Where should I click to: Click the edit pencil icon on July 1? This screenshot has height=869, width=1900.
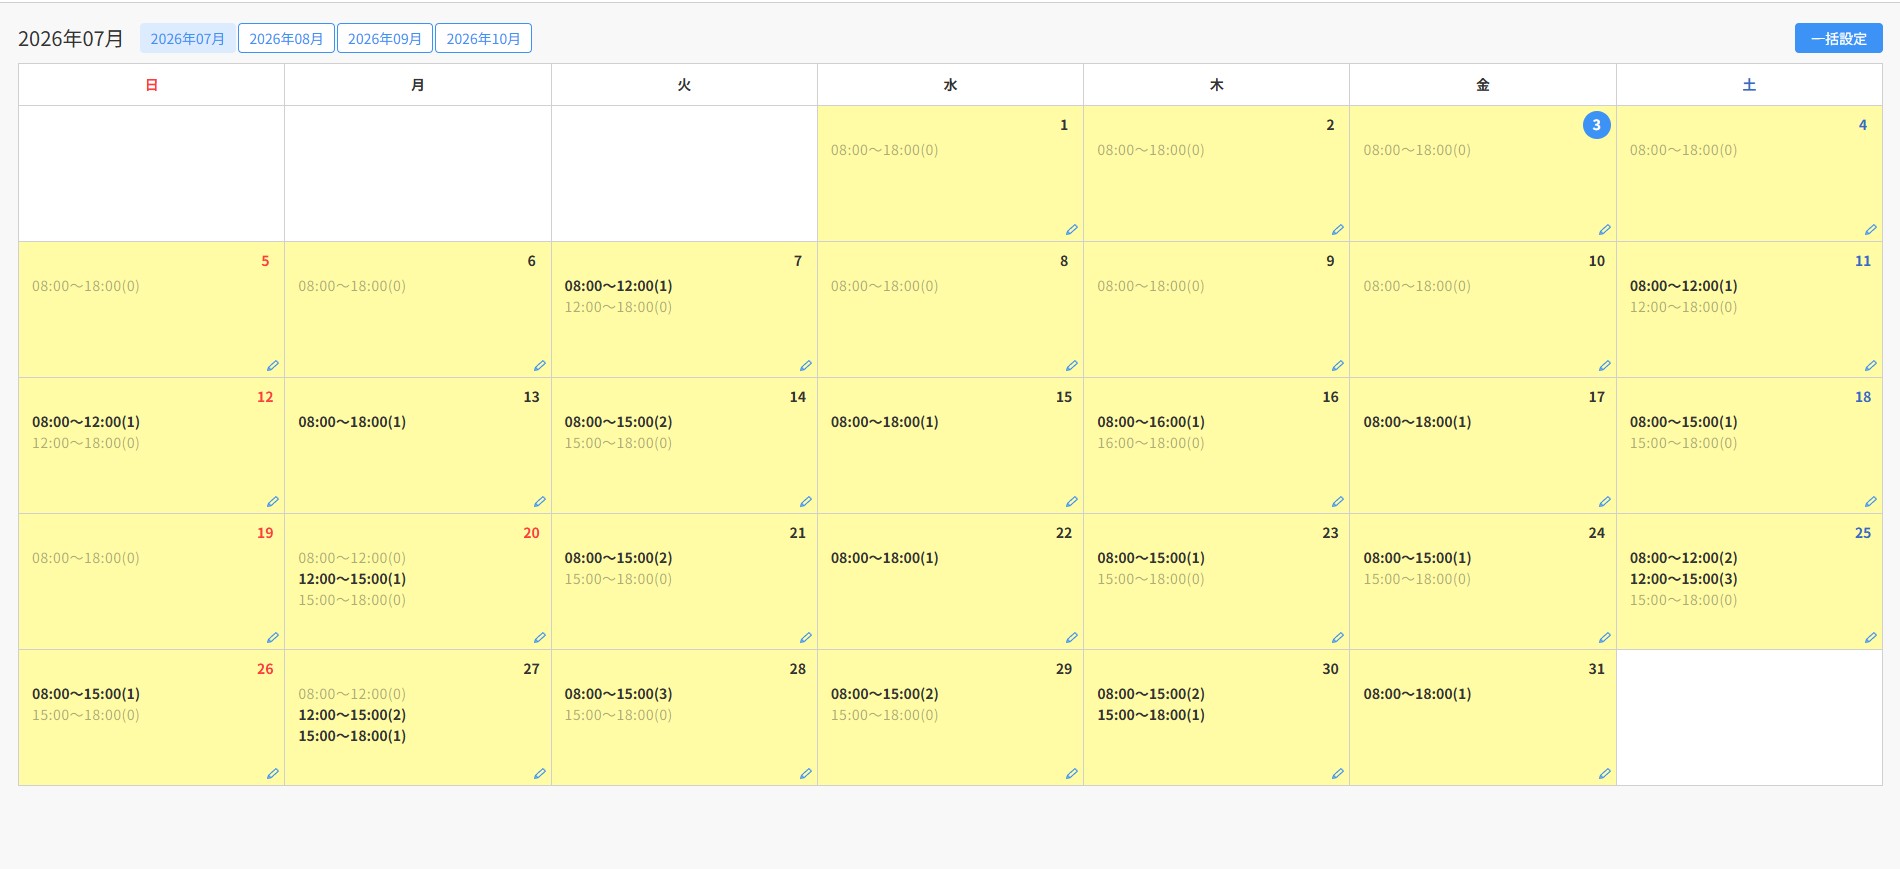[x=1071, y=230]
